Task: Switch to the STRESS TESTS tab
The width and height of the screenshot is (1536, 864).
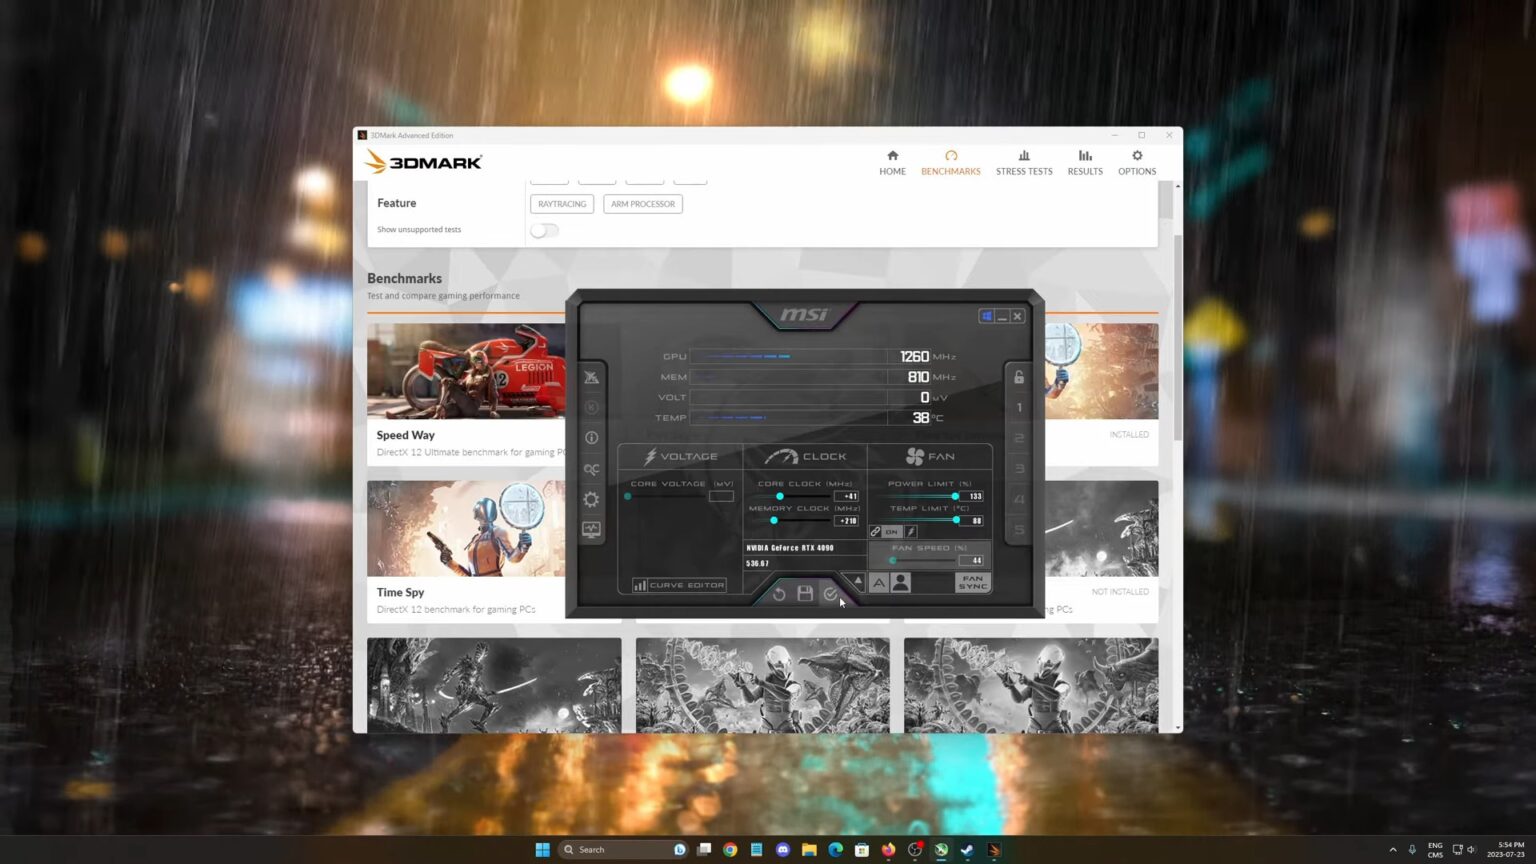Action: (1024, 162)
